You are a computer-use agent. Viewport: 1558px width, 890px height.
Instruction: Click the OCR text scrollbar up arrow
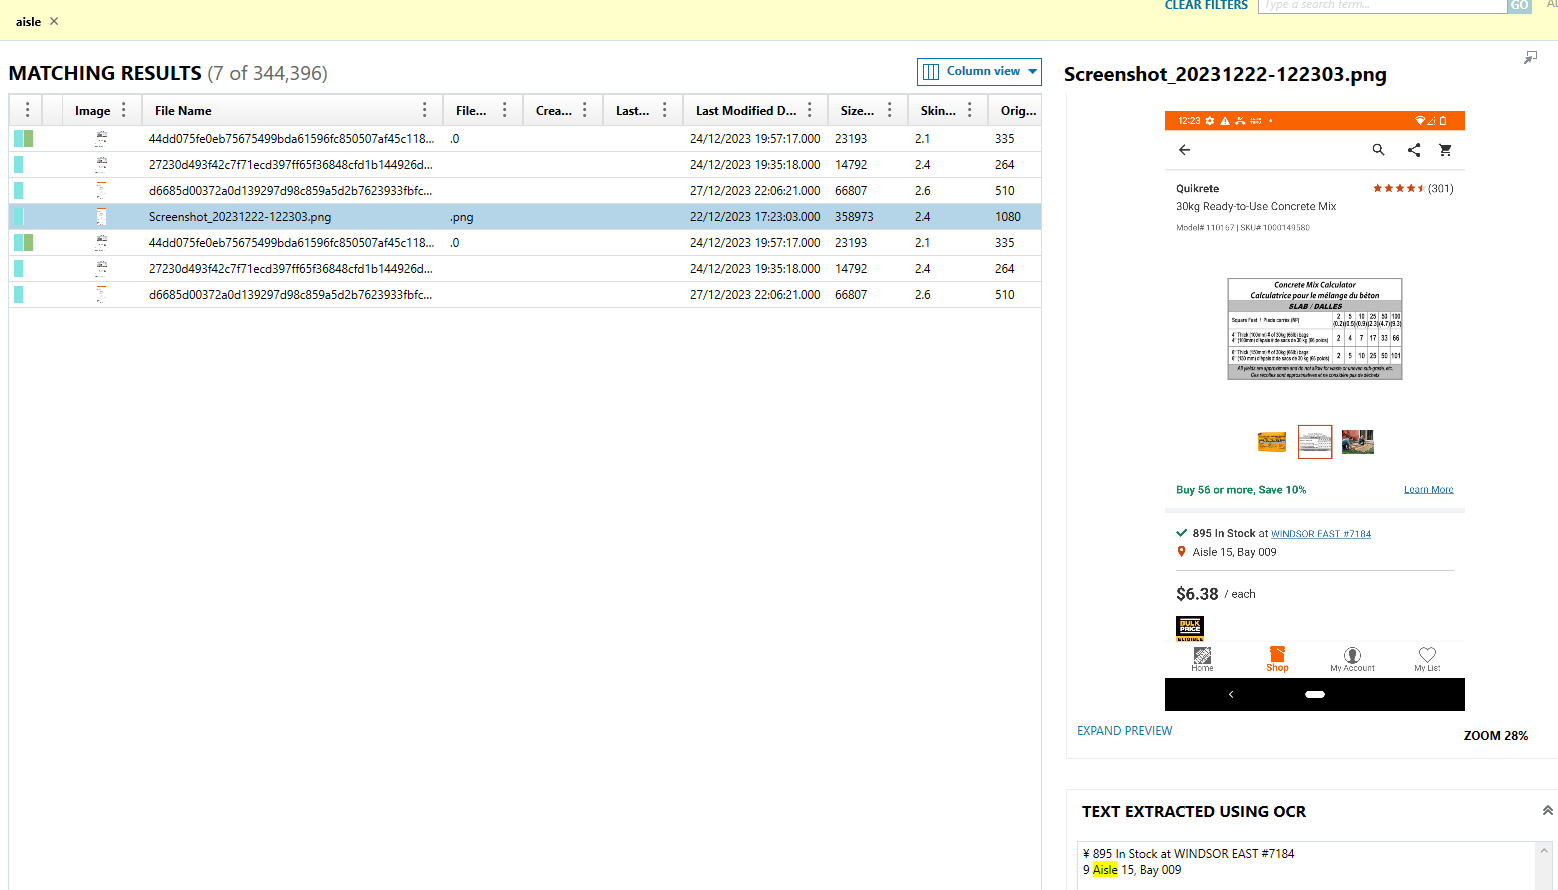(x=1544, y=851)
